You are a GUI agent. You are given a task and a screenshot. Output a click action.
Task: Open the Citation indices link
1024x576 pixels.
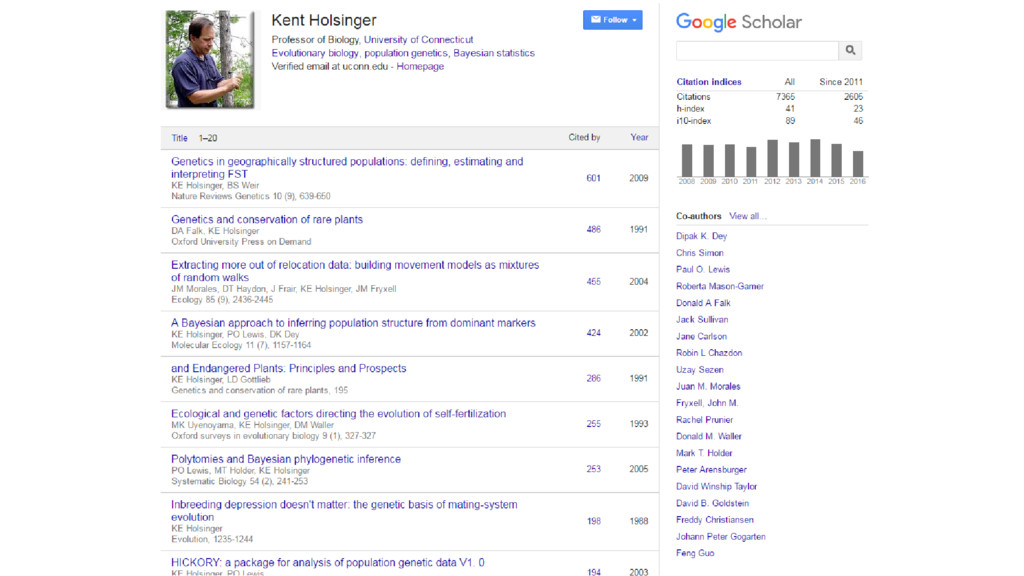709,82
